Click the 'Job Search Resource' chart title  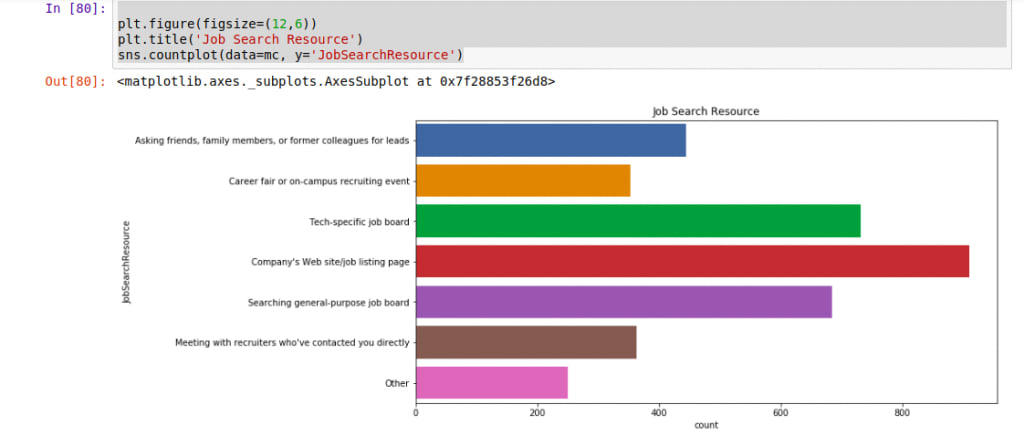point(706,112)
